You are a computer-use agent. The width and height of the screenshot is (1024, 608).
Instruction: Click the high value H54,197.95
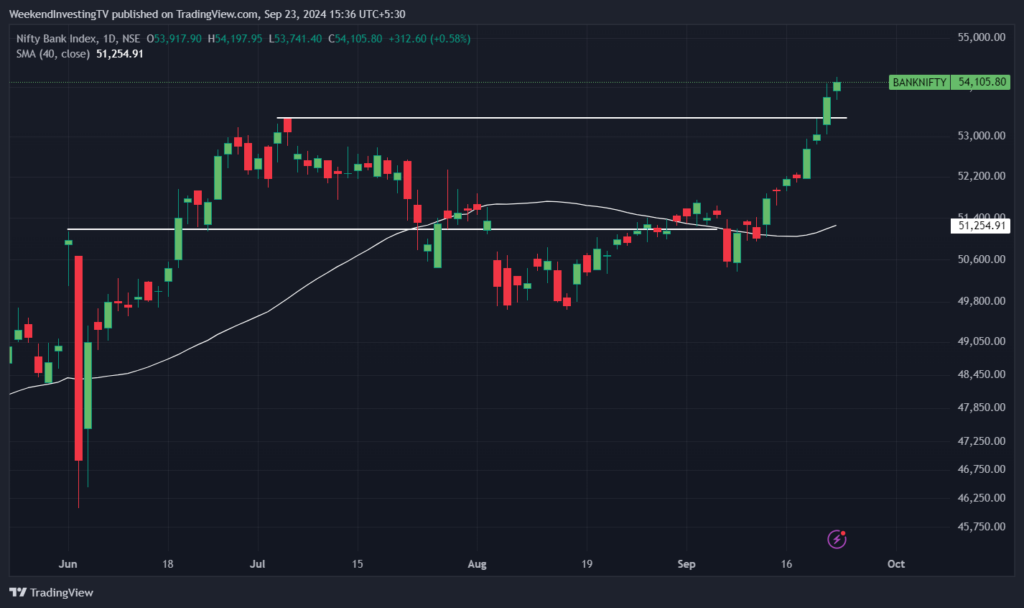coord(235,39)
